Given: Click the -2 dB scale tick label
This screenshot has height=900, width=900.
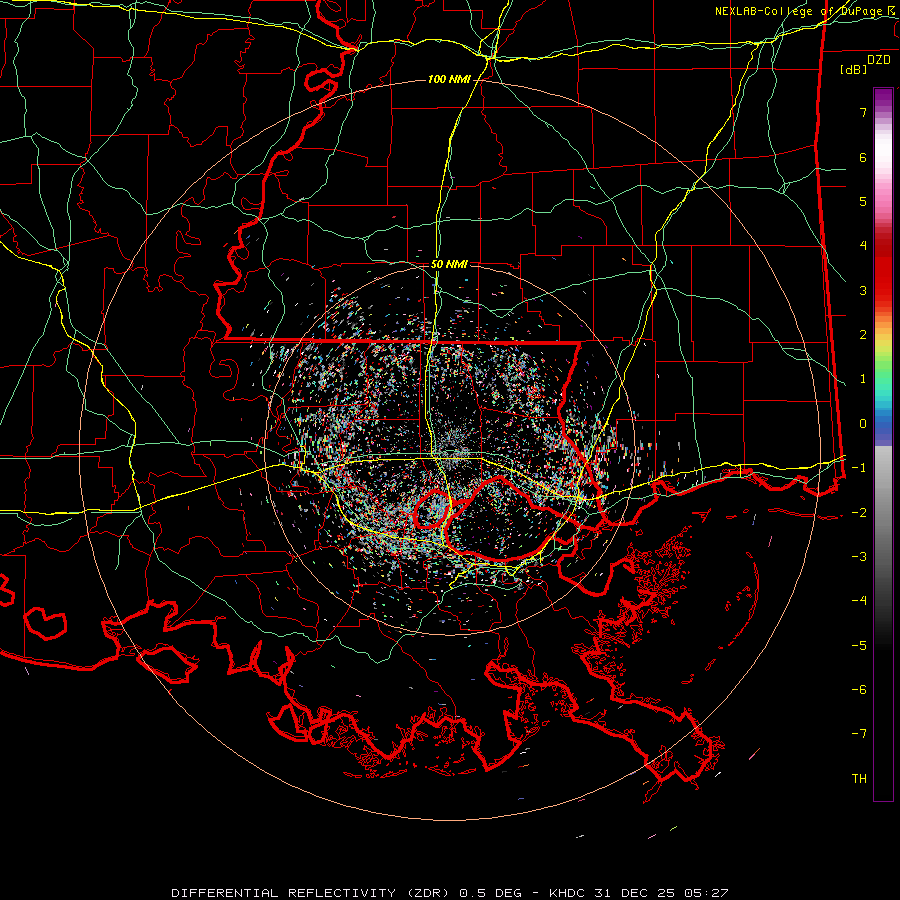Looking at the screenshot, I should click(x=859, y=513).
